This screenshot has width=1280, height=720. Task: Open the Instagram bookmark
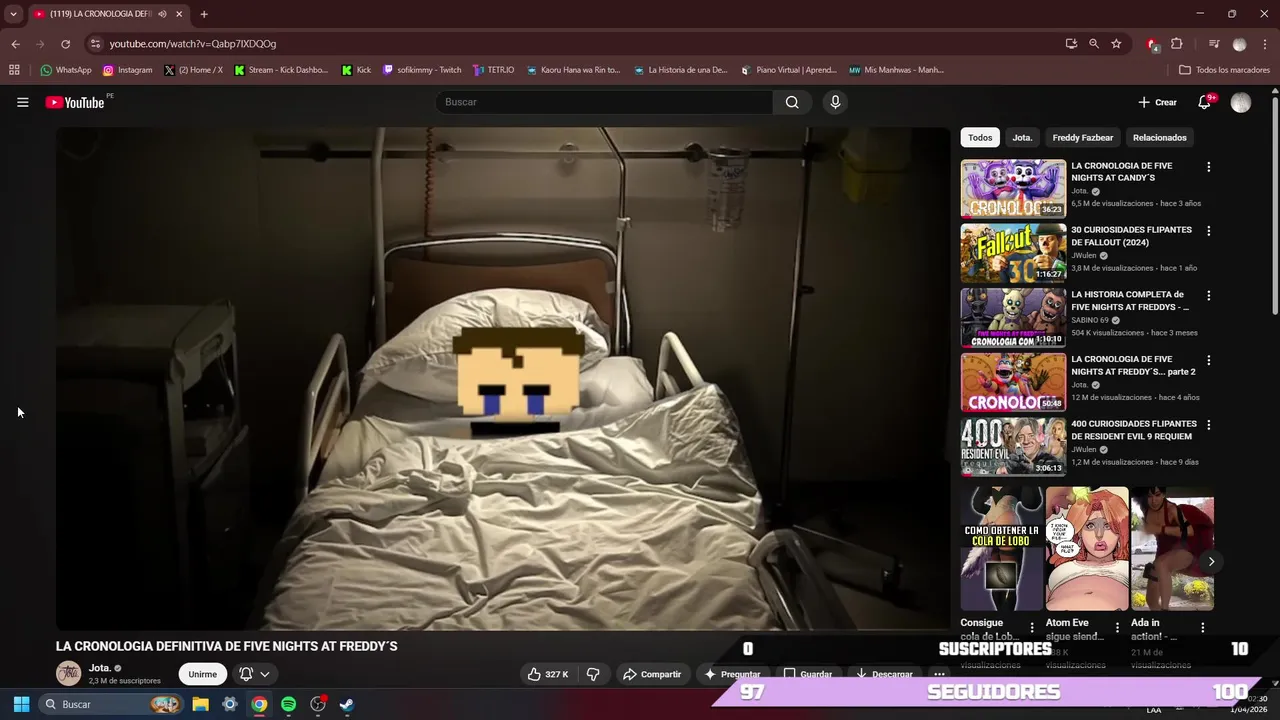click(128, 70)
